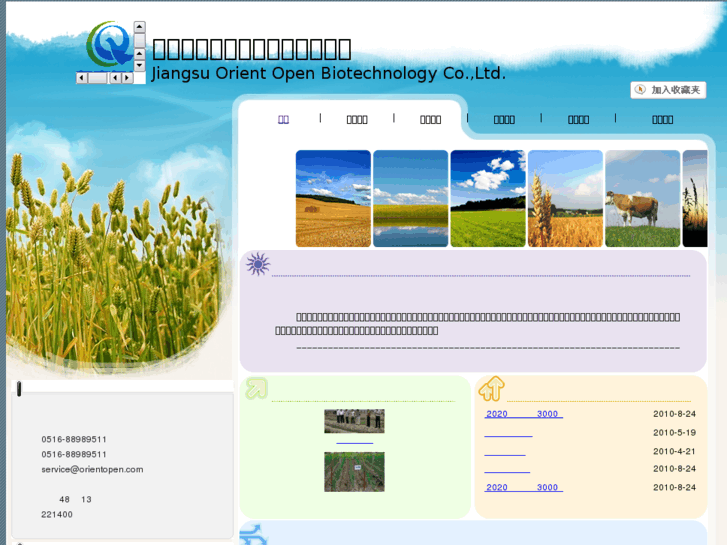The width and height of the screenshot is (727, 545).
Task: Open the group of people photo thumbnail
Action: pyautogui.click(x=354, y=421)
